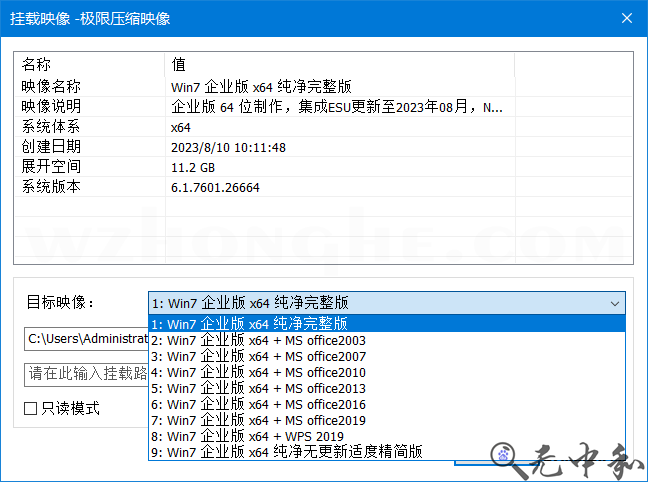
Task: Select option 4: MS office2010 image
Action: (x=386, y=372)
